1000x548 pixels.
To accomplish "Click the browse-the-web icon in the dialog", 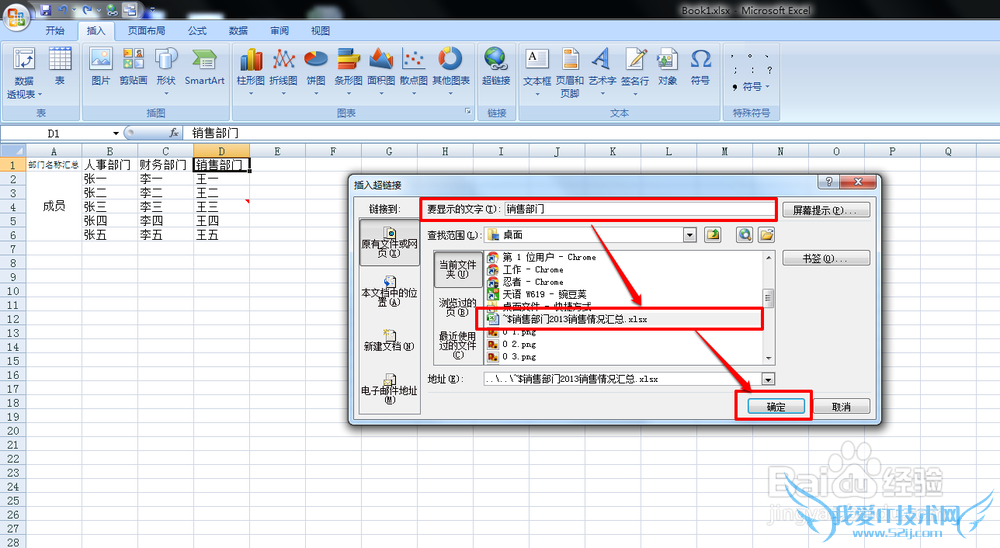I will point(745,234).
